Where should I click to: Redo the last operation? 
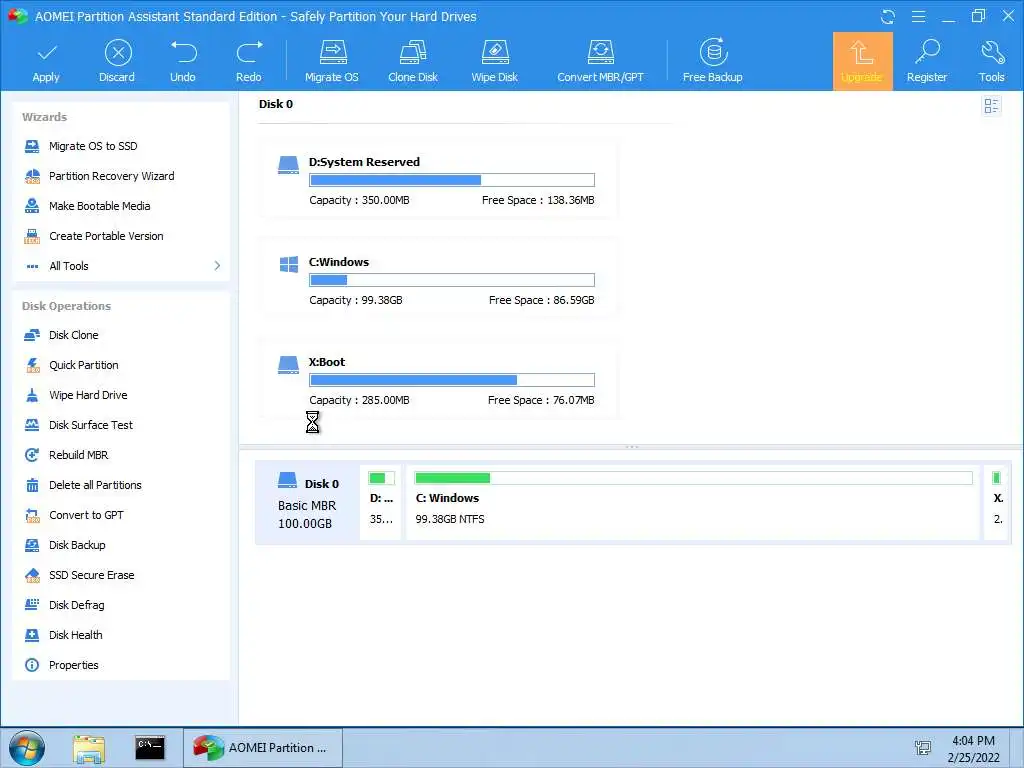click(249, 63)
